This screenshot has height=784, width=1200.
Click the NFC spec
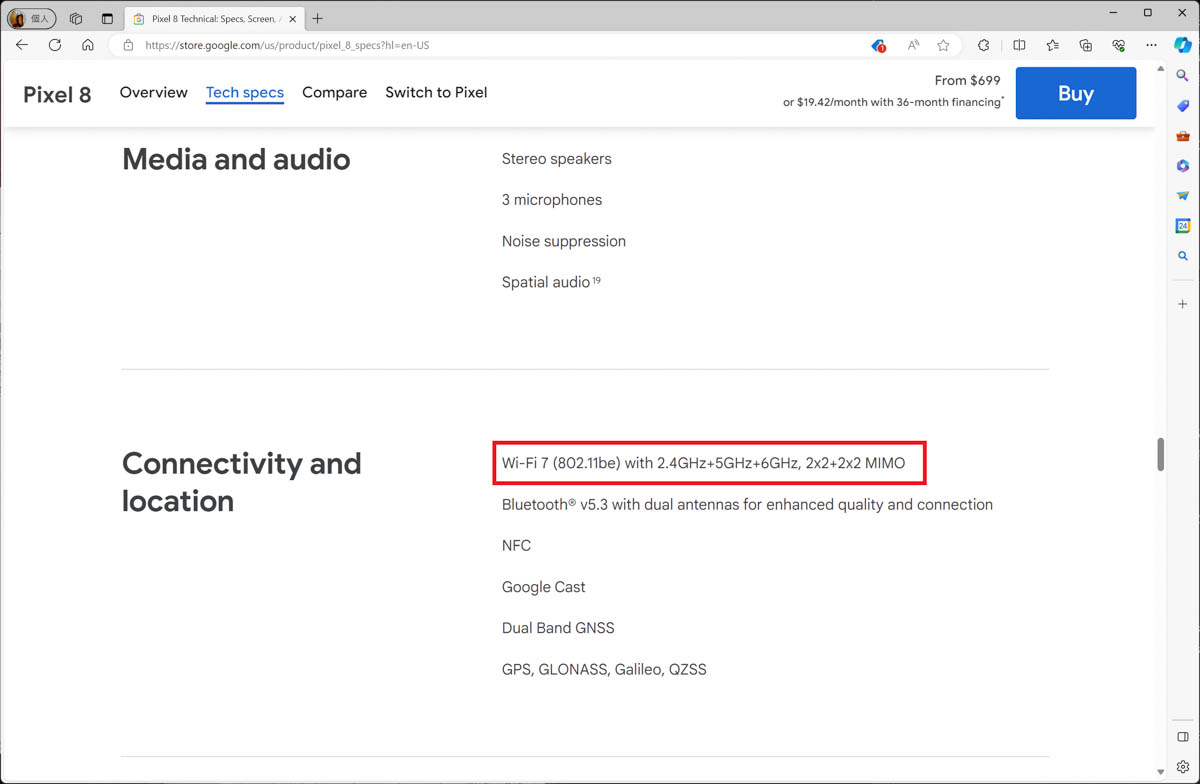pos(516,546)
